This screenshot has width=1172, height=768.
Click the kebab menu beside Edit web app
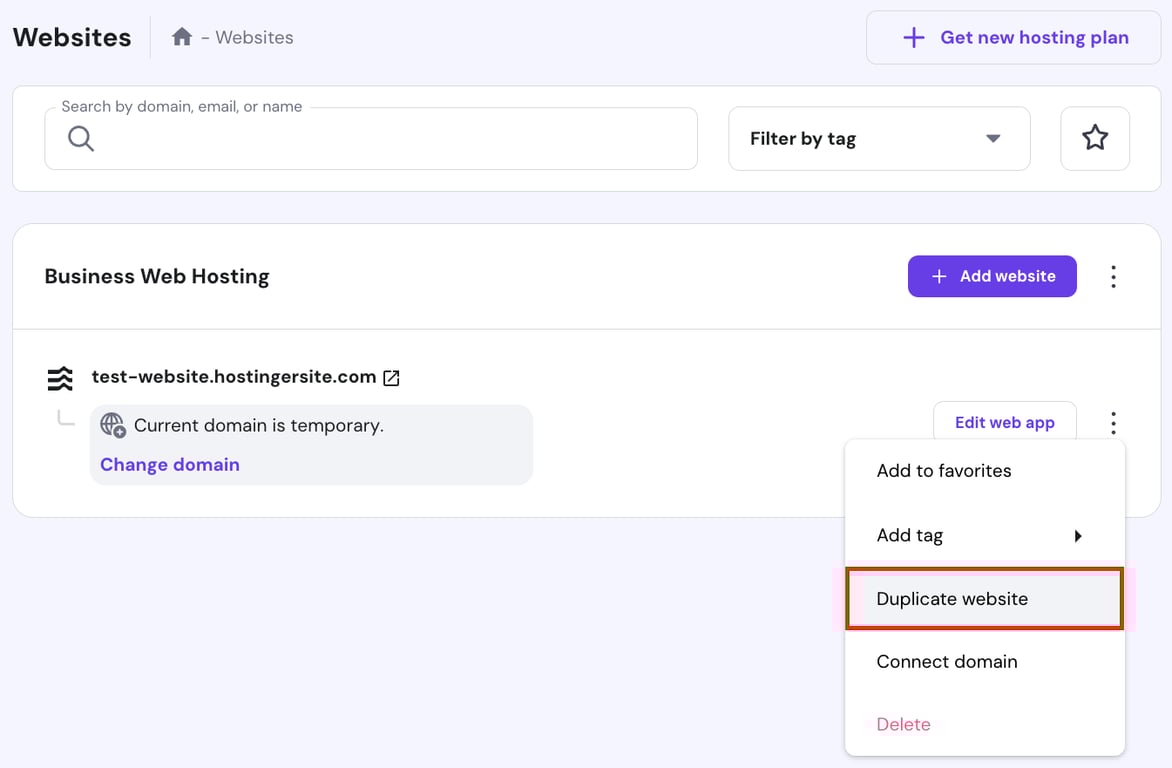[1113, 423]
